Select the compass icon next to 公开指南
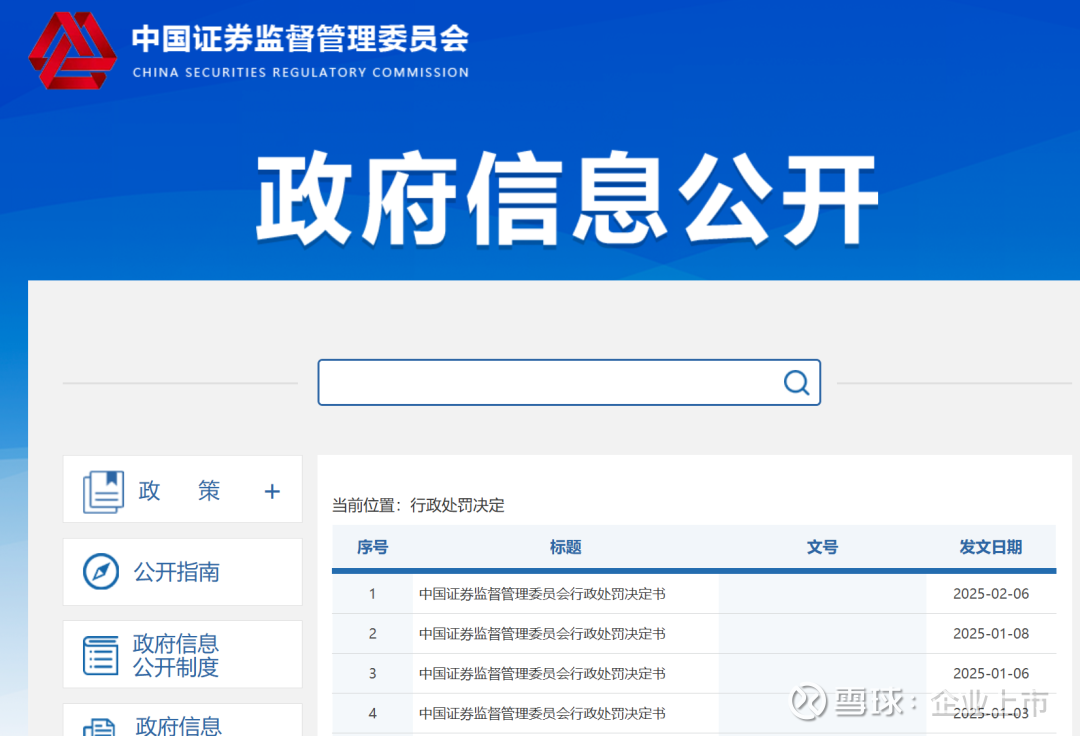 (x=101, y=571)
